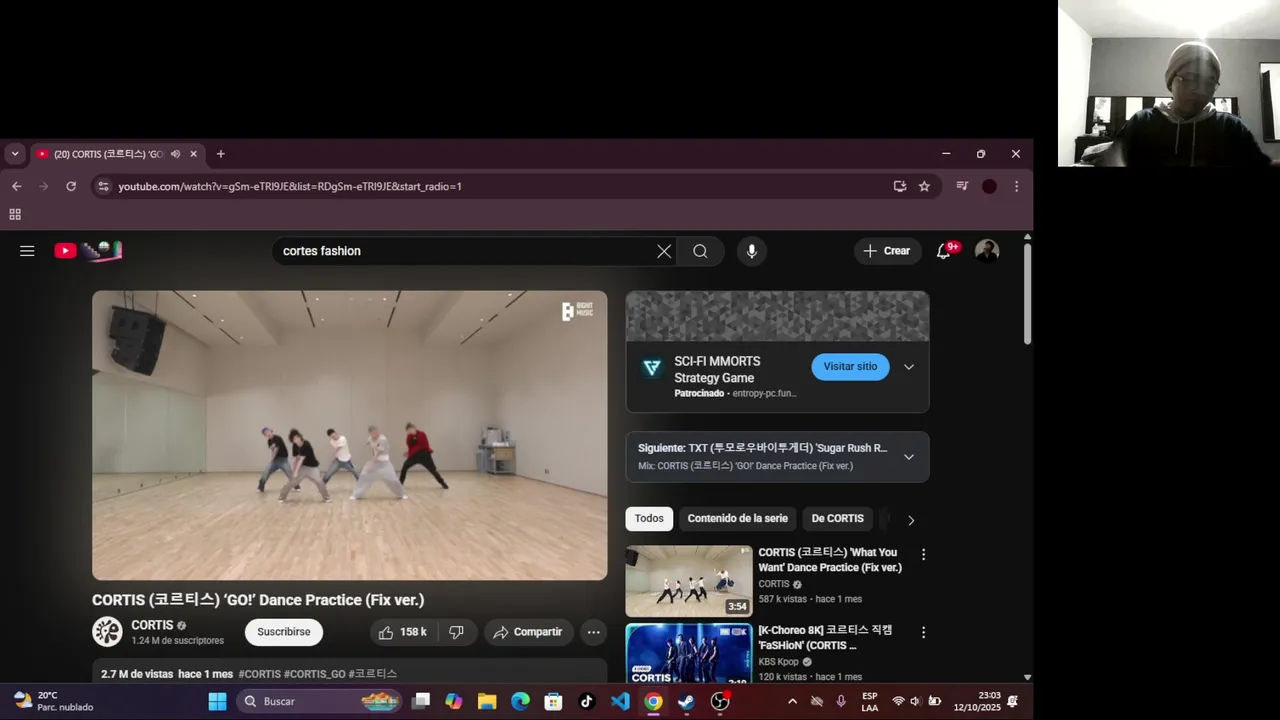Screen dimensions: 1280x720
Task: Open the weather widget on taskbar
Action: tap(55, 701)
